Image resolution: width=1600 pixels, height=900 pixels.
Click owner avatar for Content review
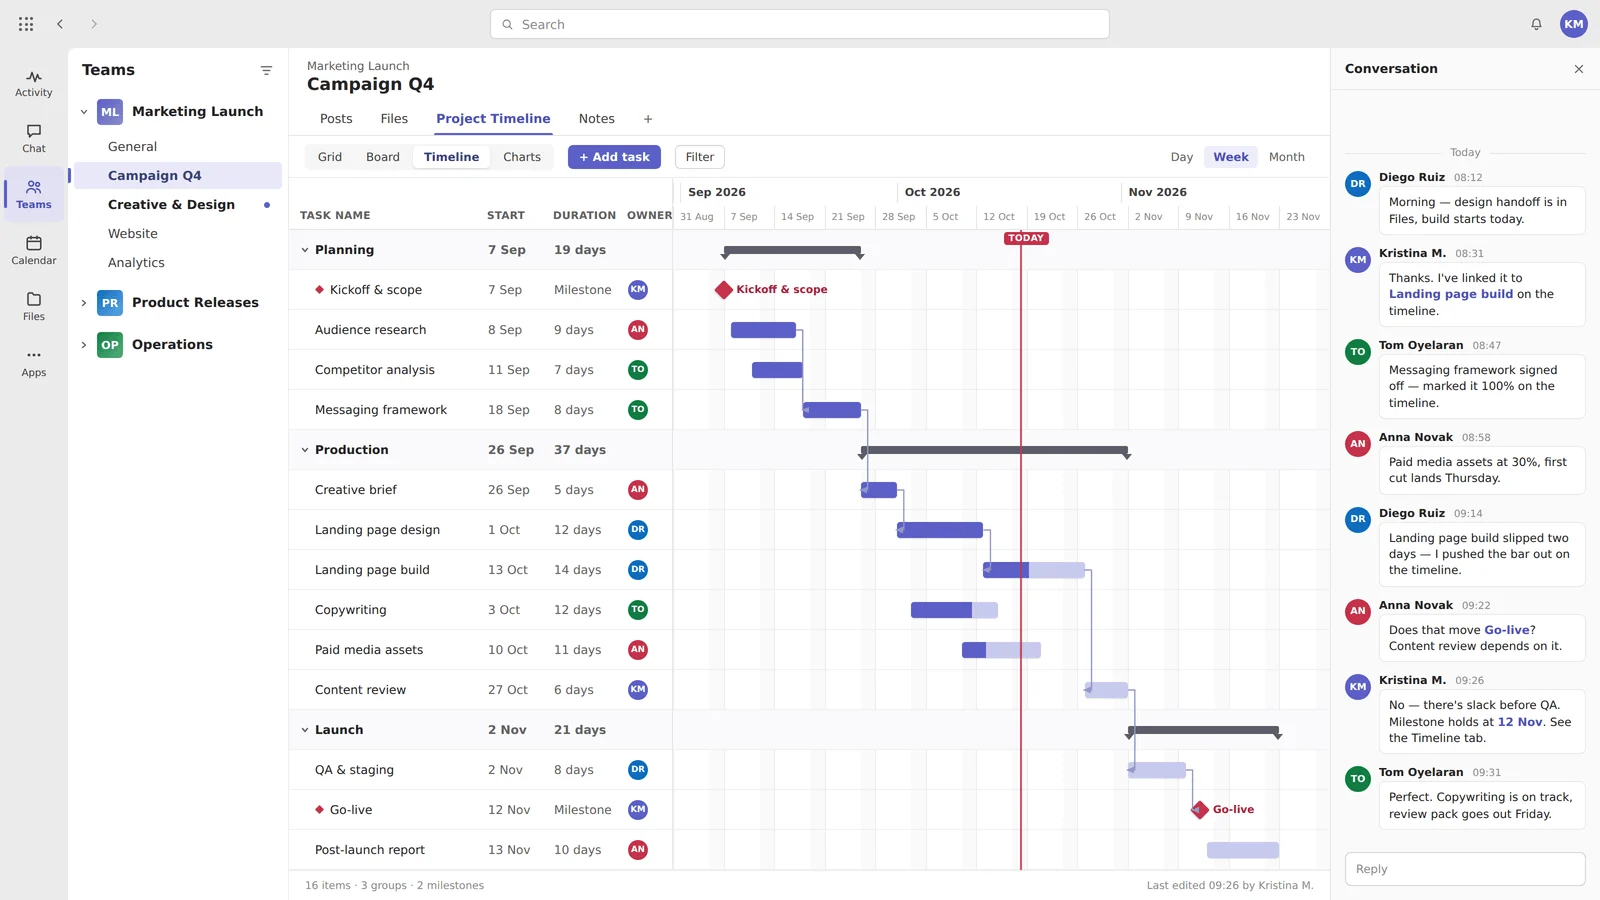pyautogui.click(x=638, y=690)
